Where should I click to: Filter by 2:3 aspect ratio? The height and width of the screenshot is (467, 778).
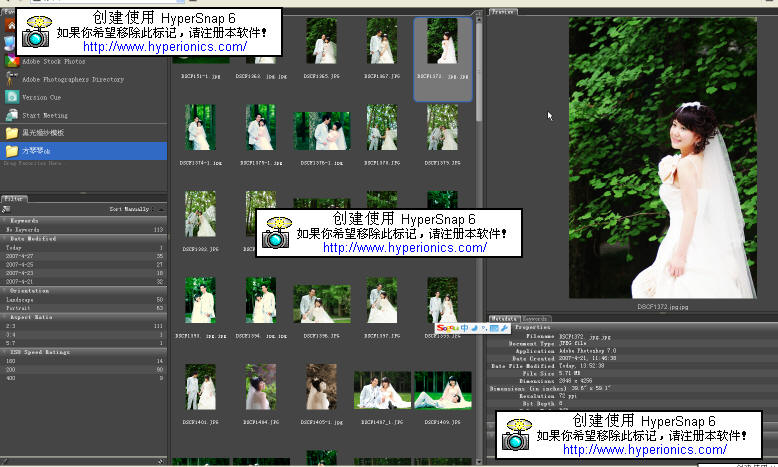click(83, 326)
